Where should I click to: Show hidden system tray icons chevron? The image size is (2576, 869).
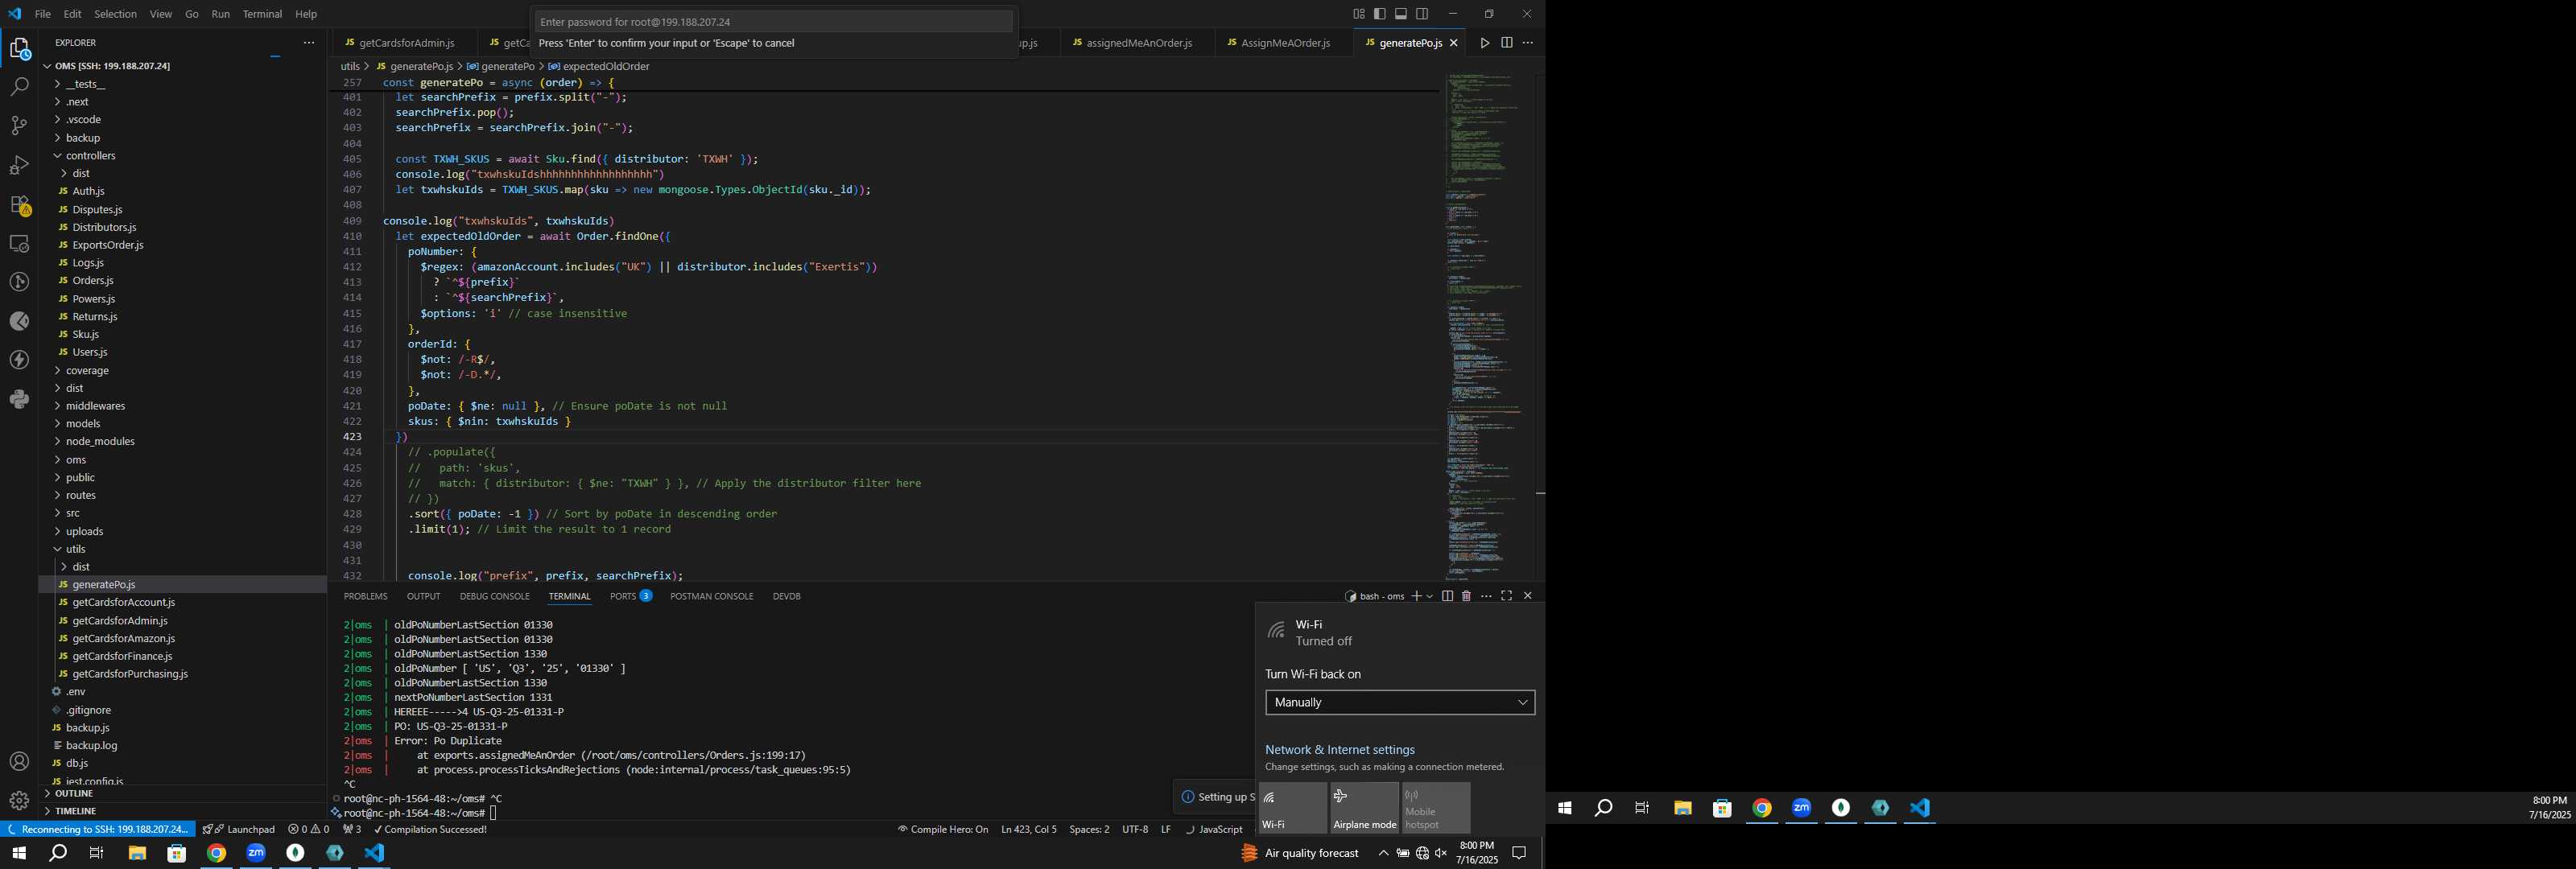[x=1383, y=853]
